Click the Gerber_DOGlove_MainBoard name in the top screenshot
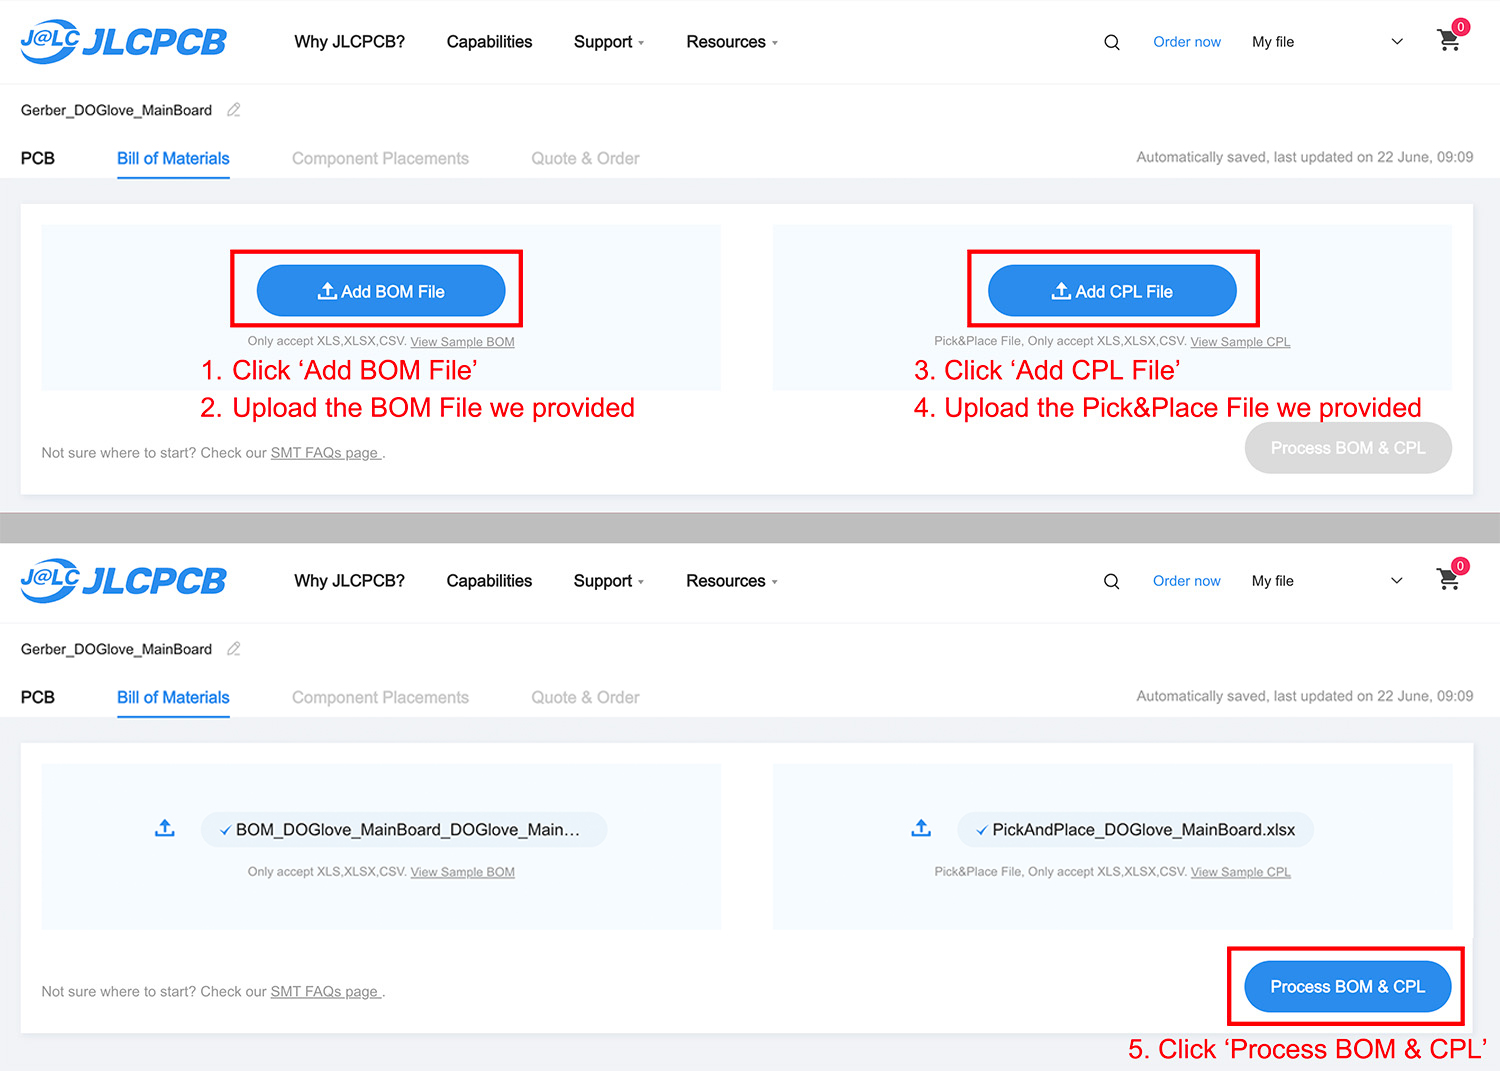This screenshot has height=1071, width=1500. tap(116, 110)
